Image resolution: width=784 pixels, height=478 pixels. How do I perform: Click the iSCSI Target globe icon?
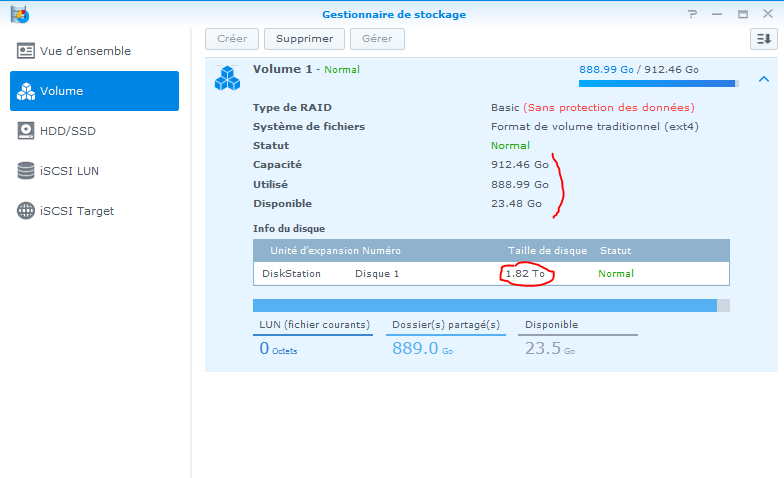click(26, 211)
